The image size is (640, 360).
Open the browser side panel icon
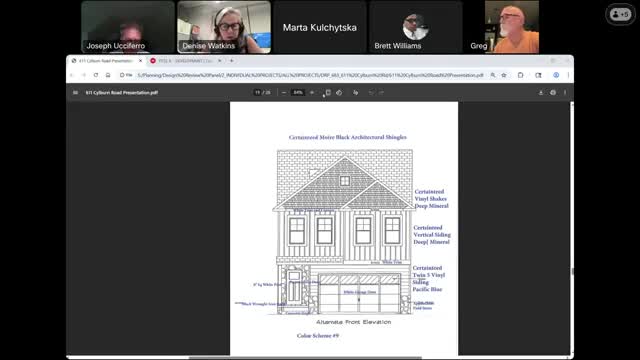[538, 75]
